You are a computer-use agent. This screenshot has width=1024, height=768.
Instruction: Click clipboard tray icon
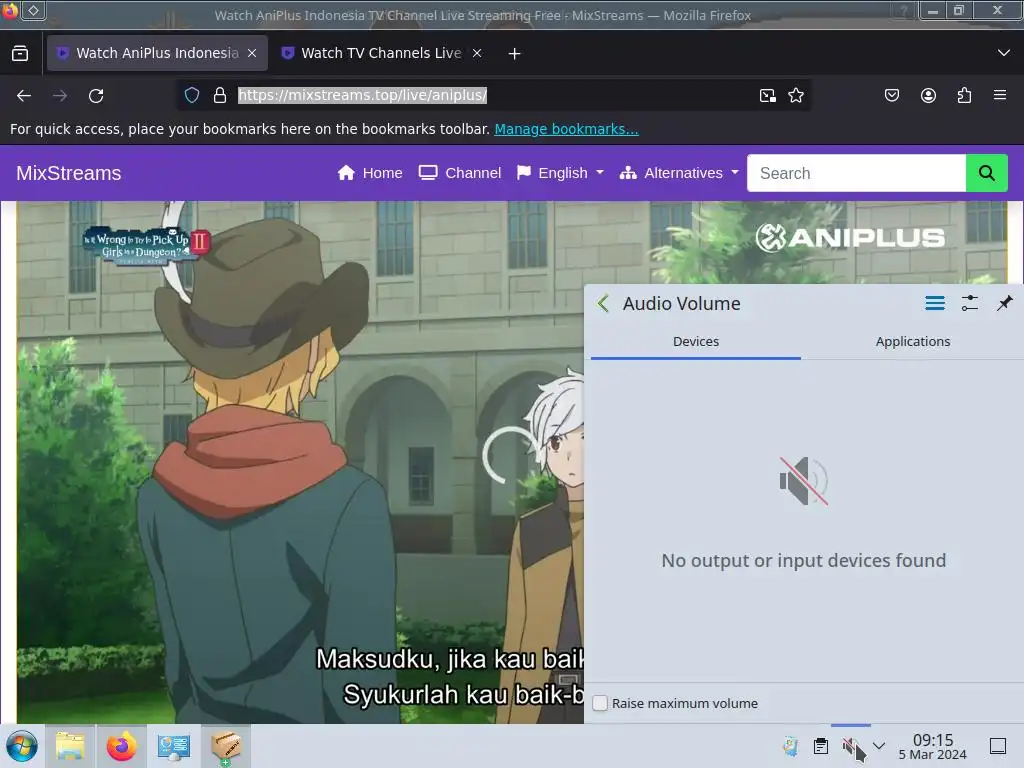click(821, 746)
